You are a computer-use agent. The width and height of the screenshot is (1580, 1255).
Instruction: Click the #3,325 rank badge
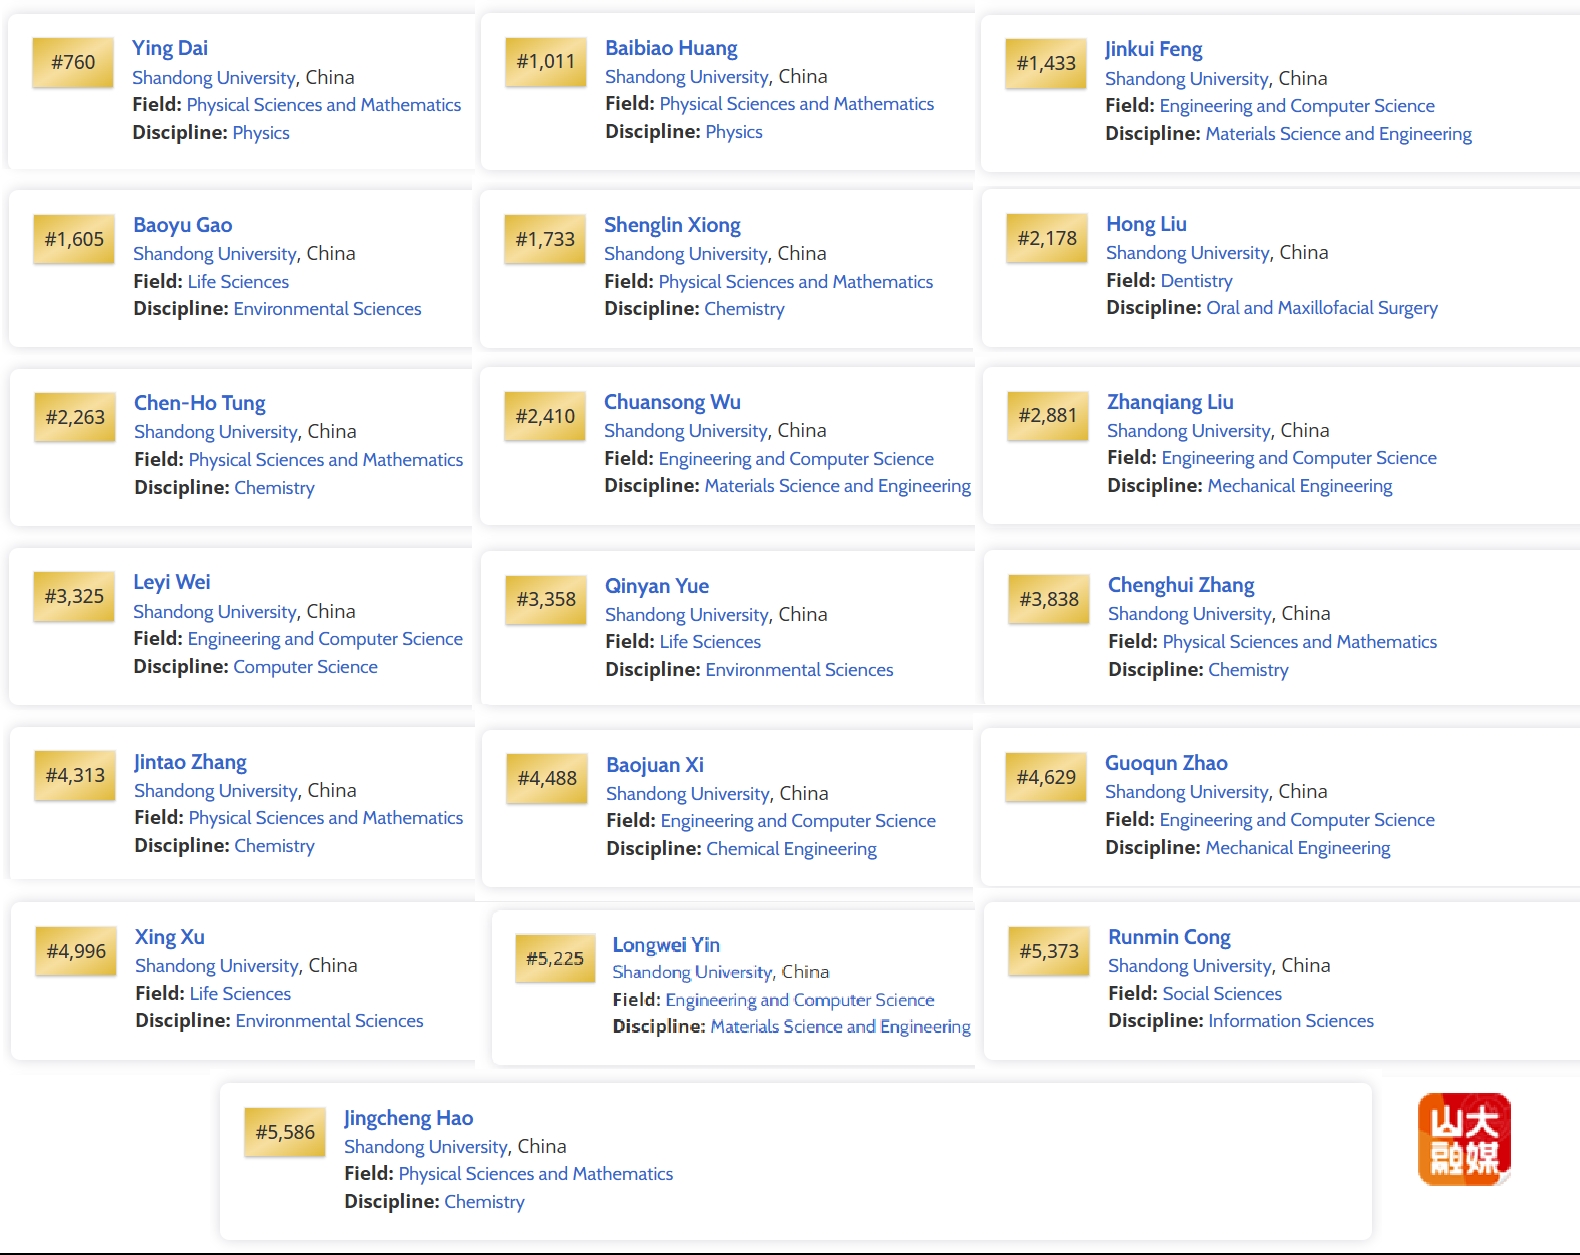pos(74,597)
